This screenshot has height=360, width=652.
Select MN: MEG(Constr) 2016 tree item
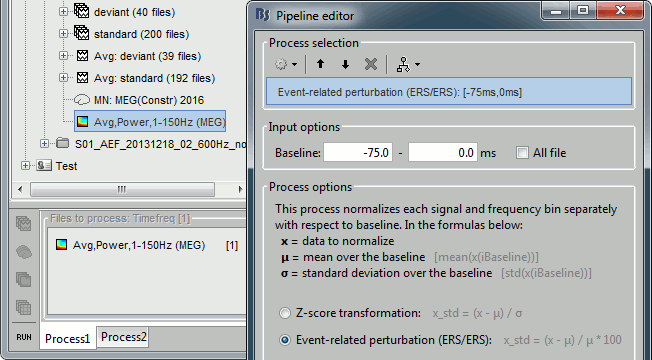click(149, 100)
